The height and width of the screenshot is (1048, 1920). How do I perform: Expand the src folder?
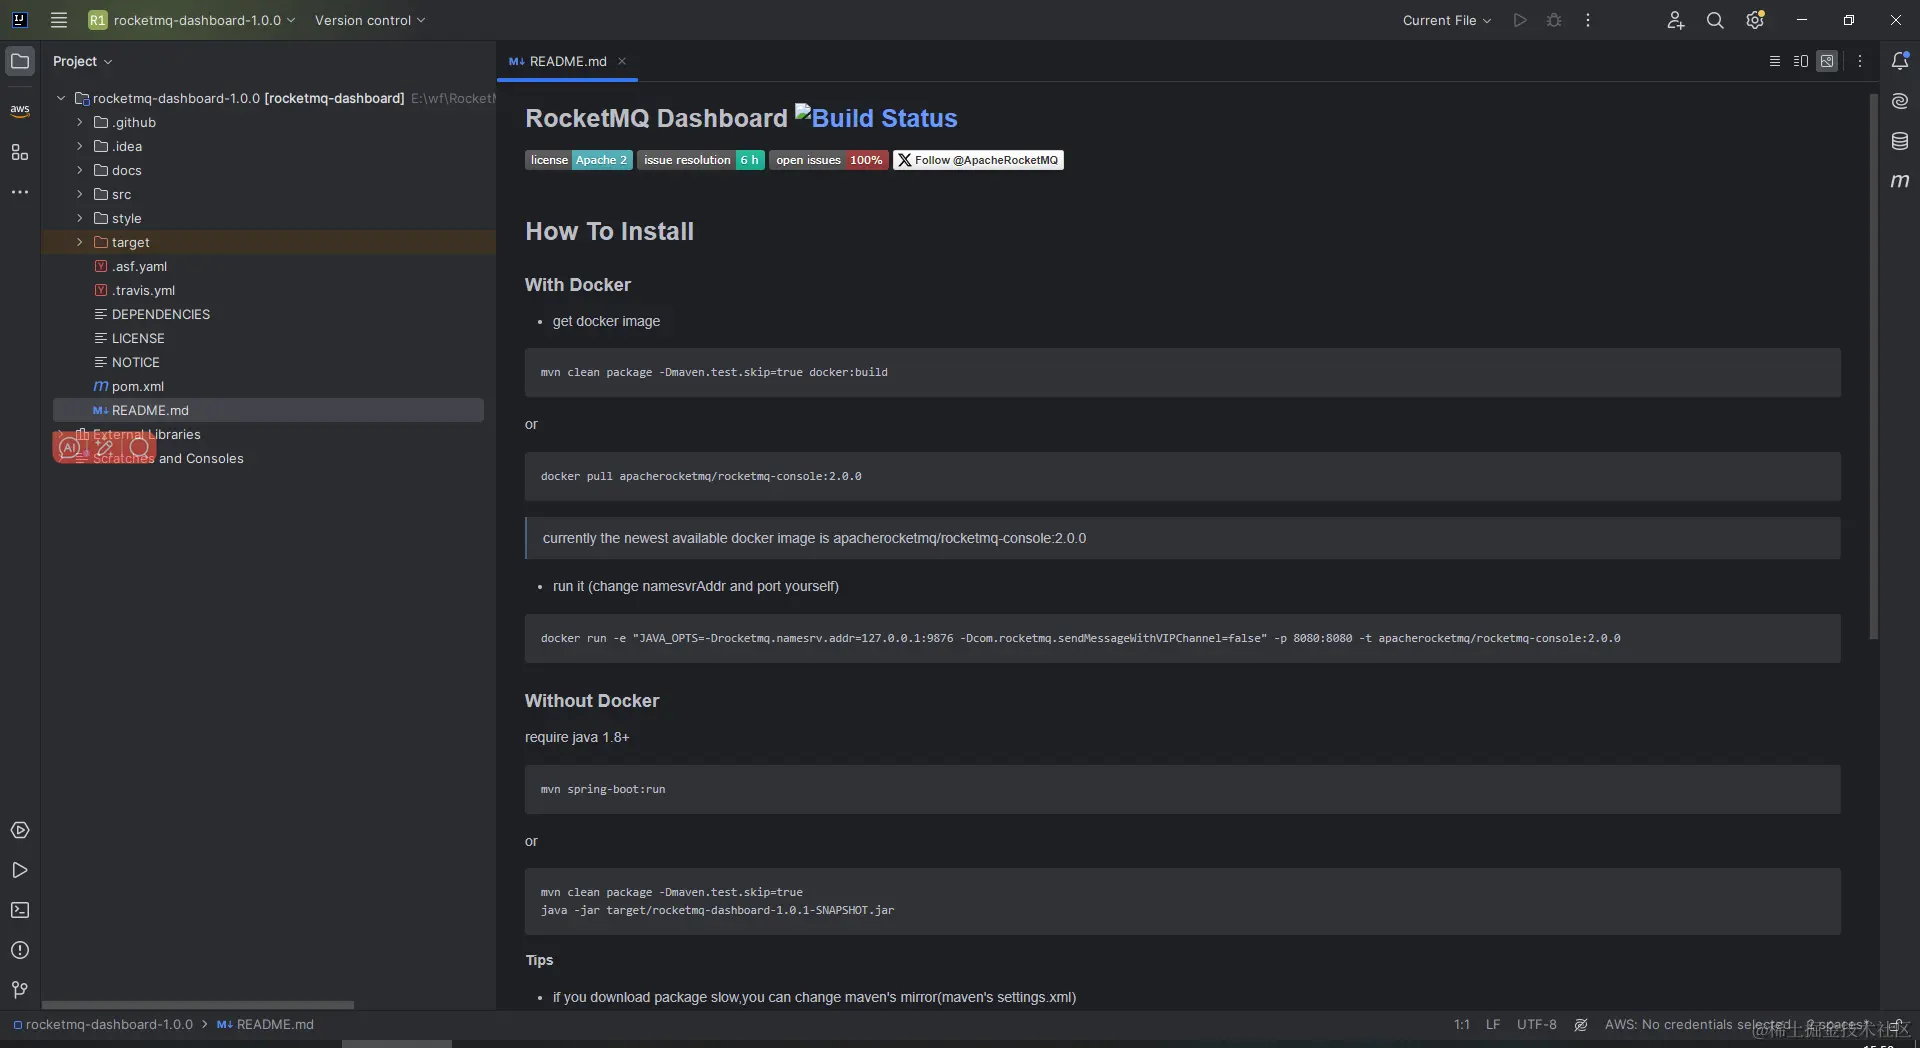point(80,194)
